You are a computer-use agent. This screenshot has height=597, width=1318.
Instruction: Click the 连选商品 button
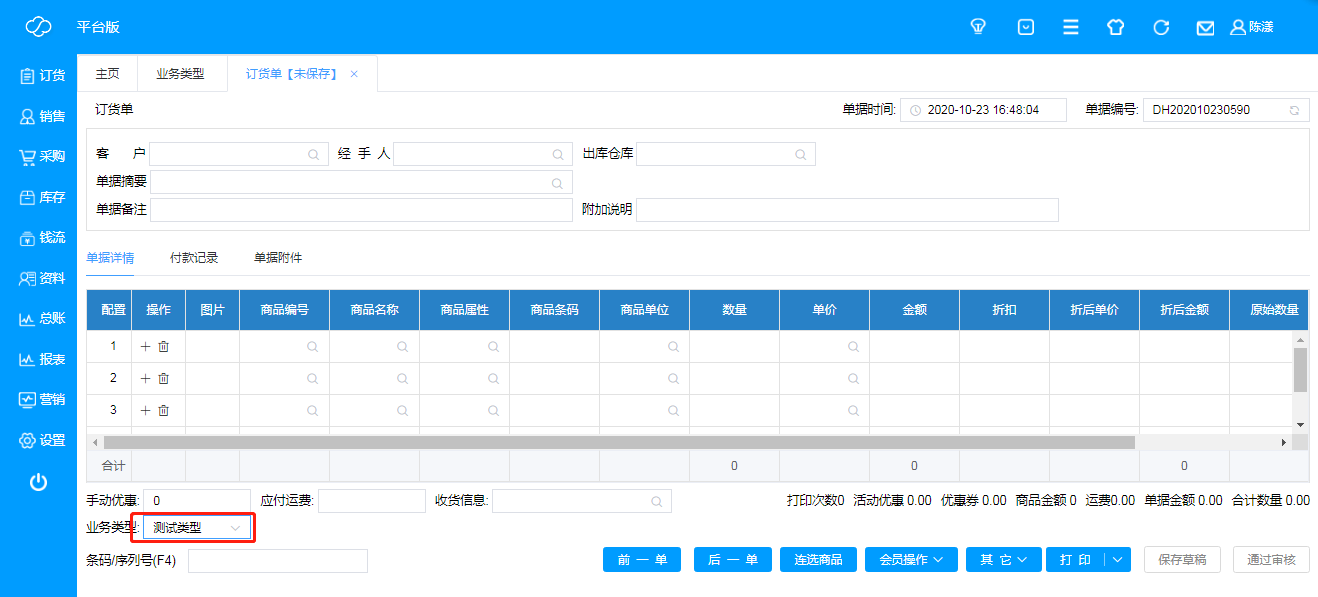[x=818, y=560]
